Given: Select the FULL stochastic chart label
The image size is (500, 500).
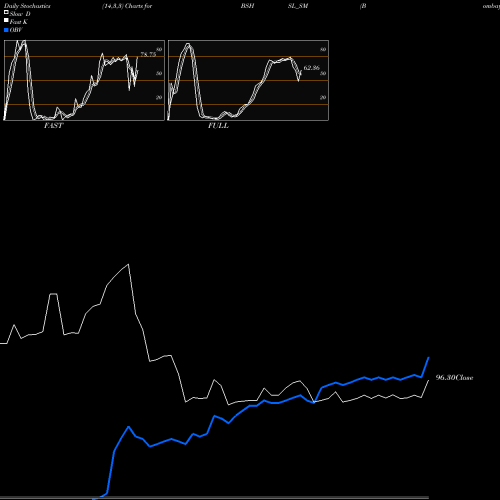Looking at the screenshot, I should pyautogui.click(x=218, y=126).
